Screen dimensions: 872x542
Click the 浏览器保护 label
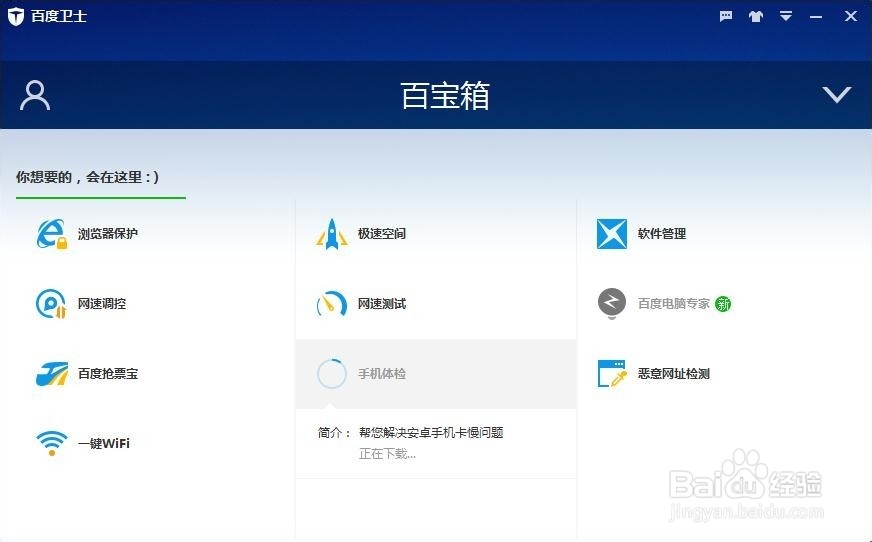point(108,233)
